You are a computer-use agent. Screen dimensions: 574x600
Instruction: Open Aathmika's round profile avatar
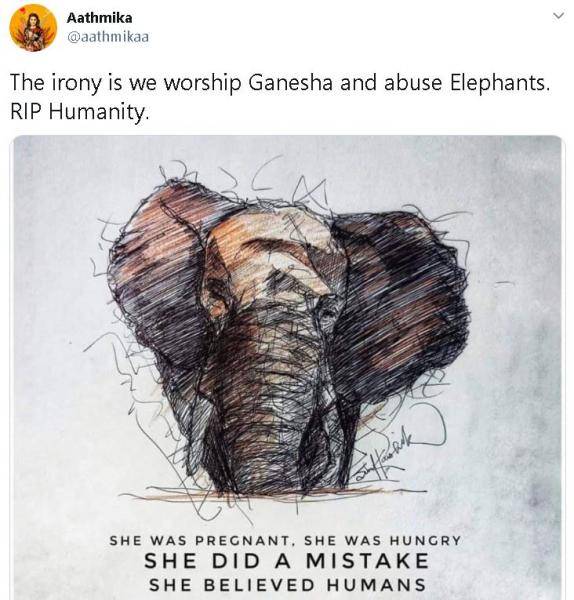point(33,28)
